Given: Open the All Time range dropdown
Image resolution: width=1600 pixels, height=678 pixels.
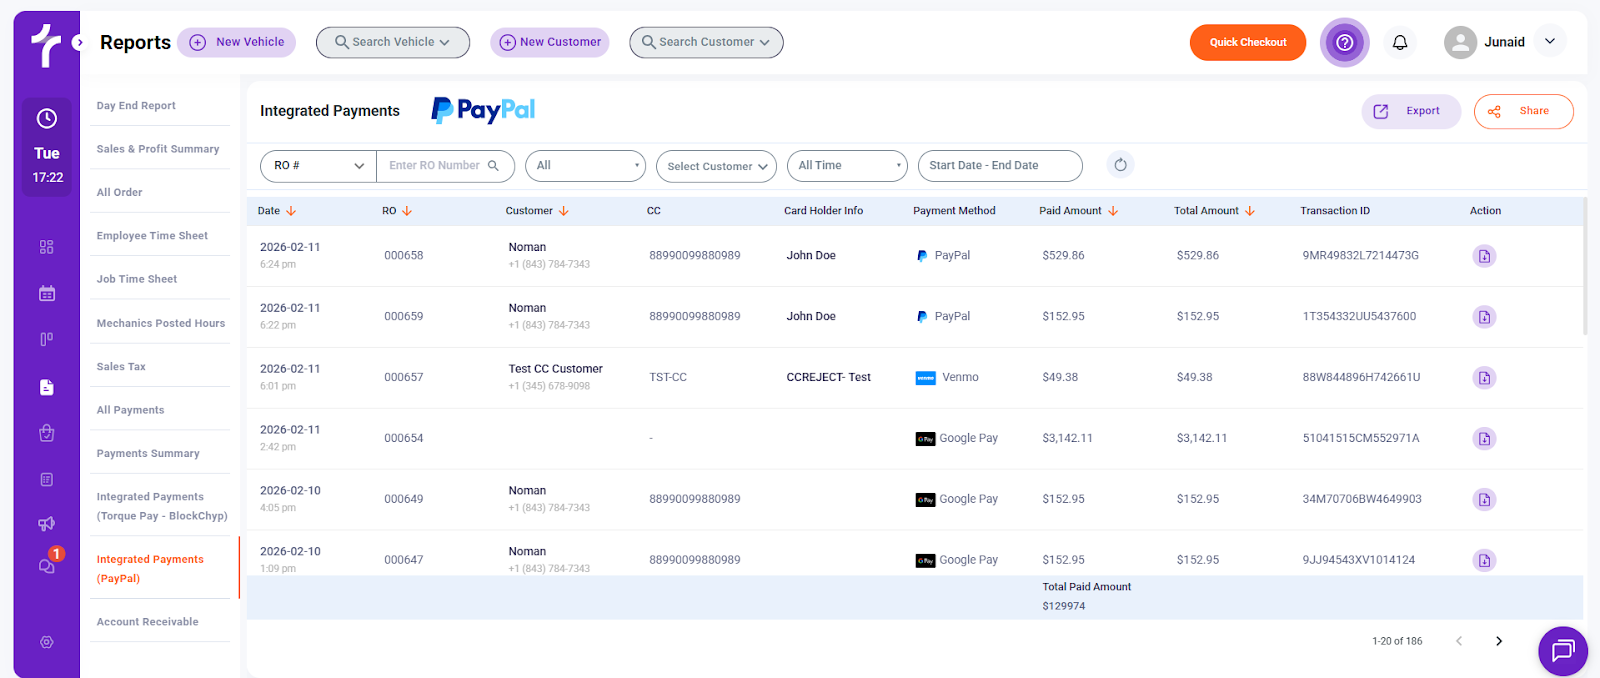Looking at the screenshot, I should (846, 166).
